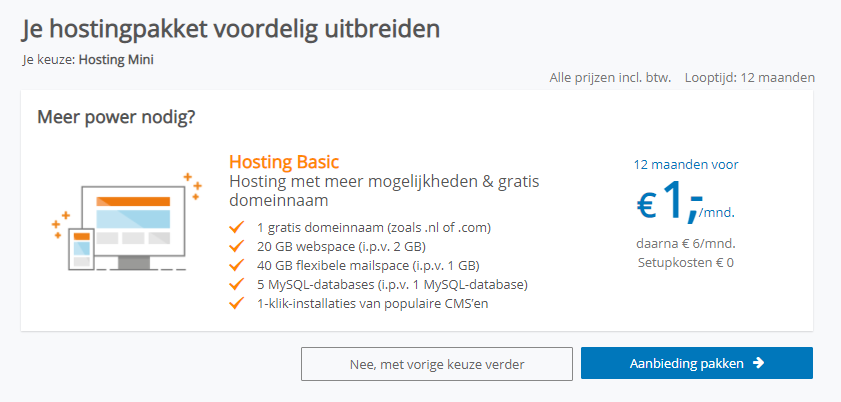841x402 pixels.
Task: Click the page heading Je hostingpakket voordelig uitbreiden
Action: (x=231, y=28)
